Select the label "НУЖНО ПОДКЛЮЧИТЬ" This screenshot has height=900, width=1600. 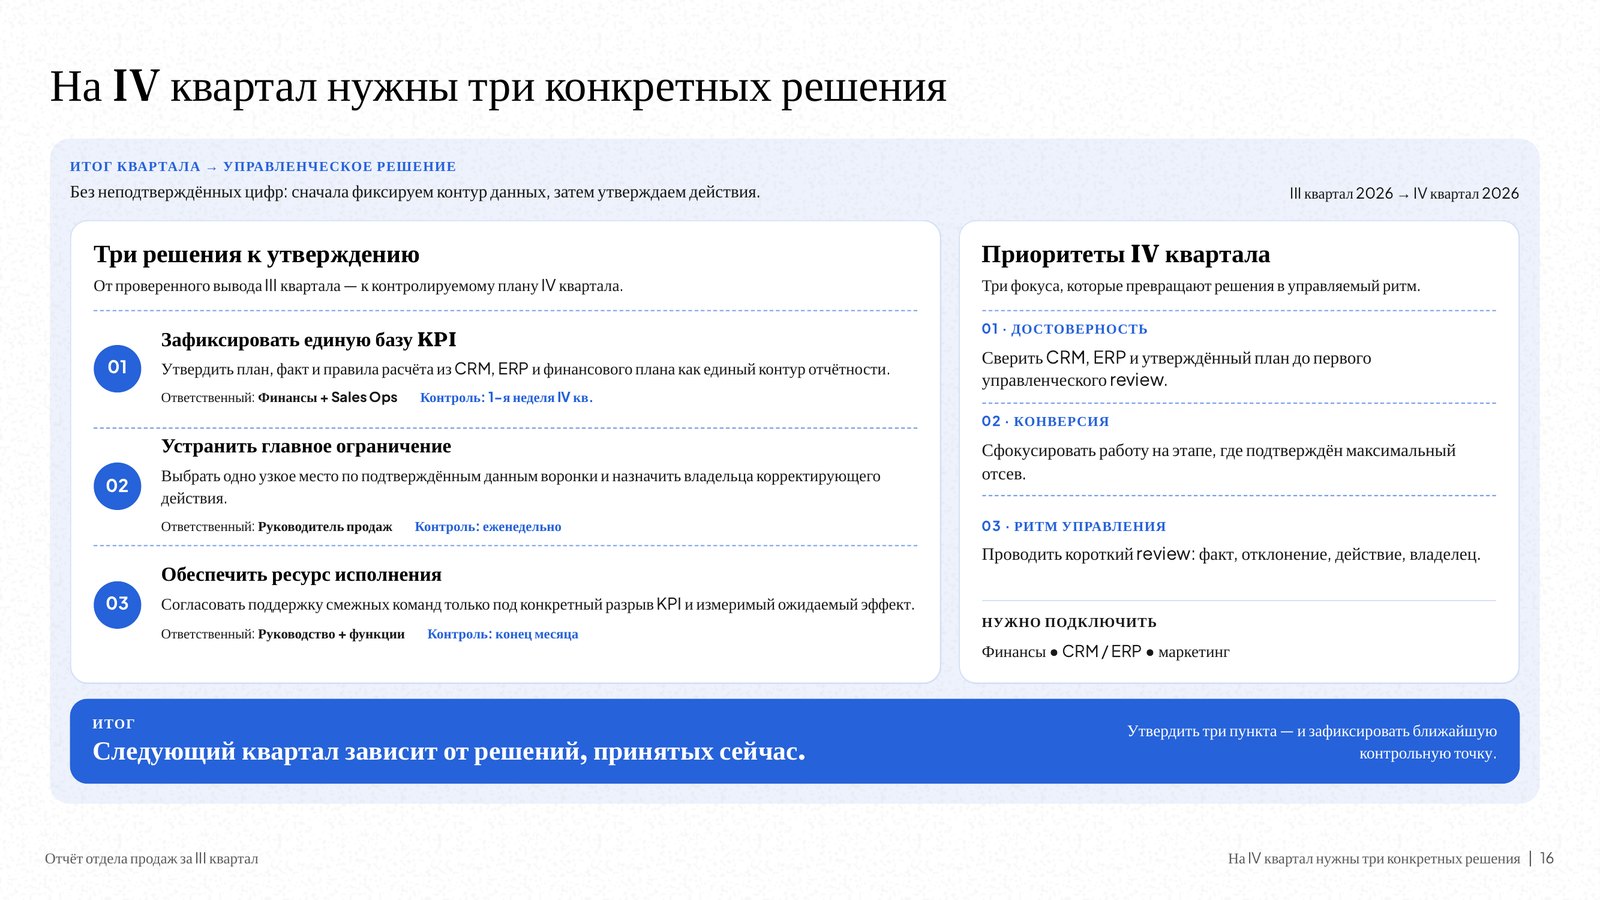[1069, 622]
